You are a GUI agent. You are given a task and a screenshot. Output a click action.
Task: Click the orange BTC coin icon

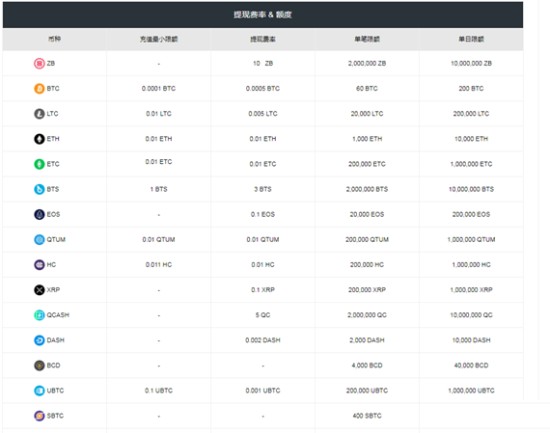[39, 88]
